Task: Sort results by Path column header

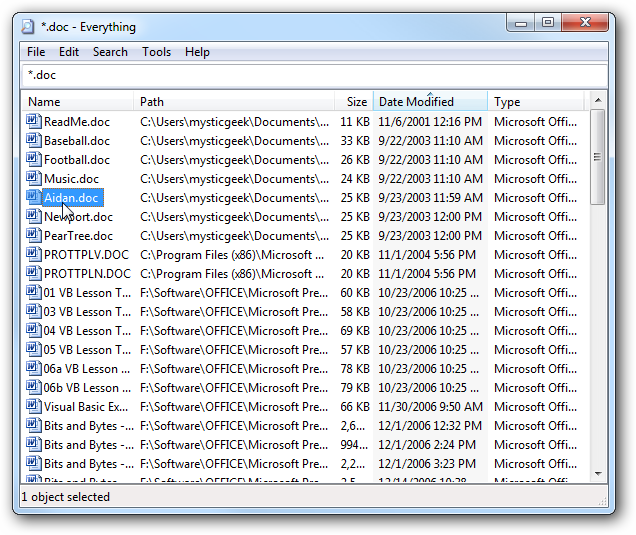Action: click(x=234, y=101)
